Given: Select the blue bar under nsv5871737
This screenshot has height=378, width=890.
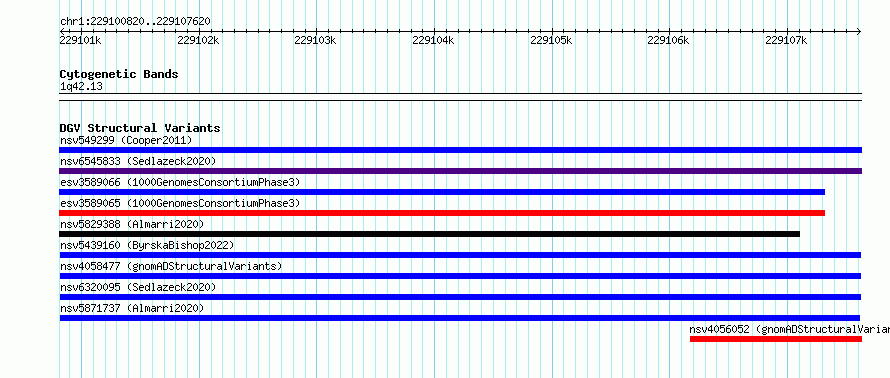Looking at the screenshot, I should point(460,318).
